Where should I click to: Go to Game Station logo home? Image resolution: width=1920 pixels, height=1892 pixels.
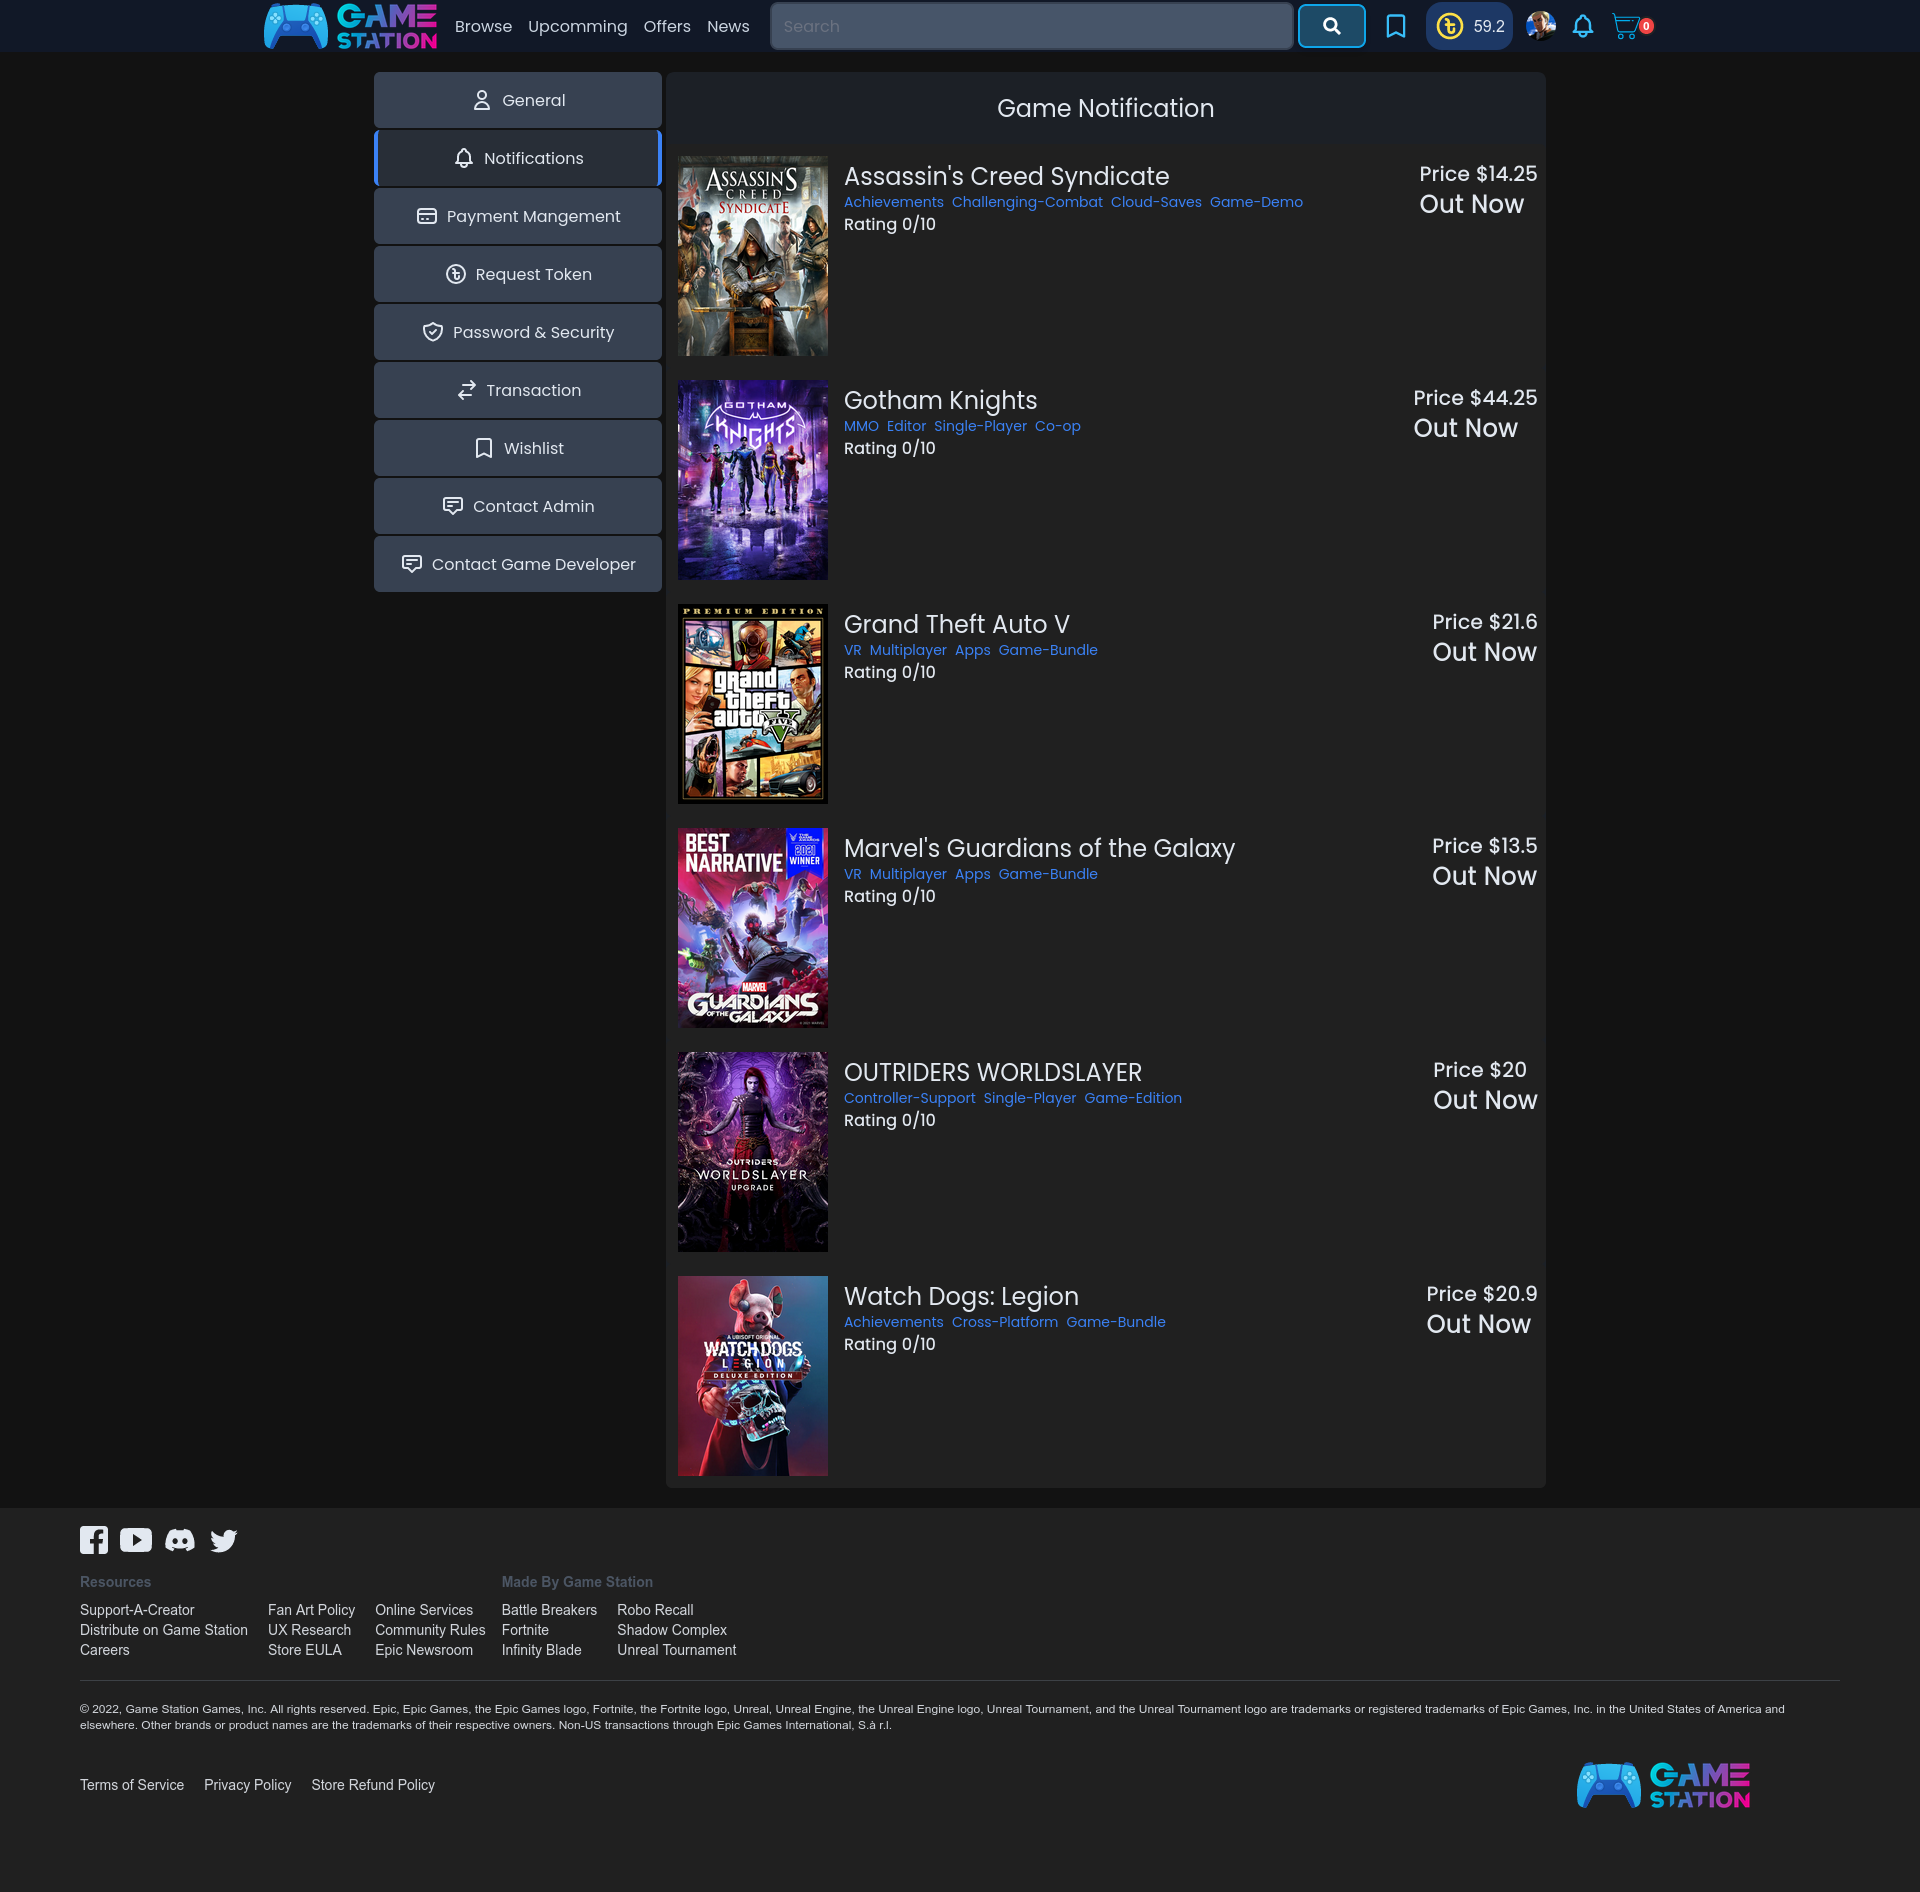350,26
